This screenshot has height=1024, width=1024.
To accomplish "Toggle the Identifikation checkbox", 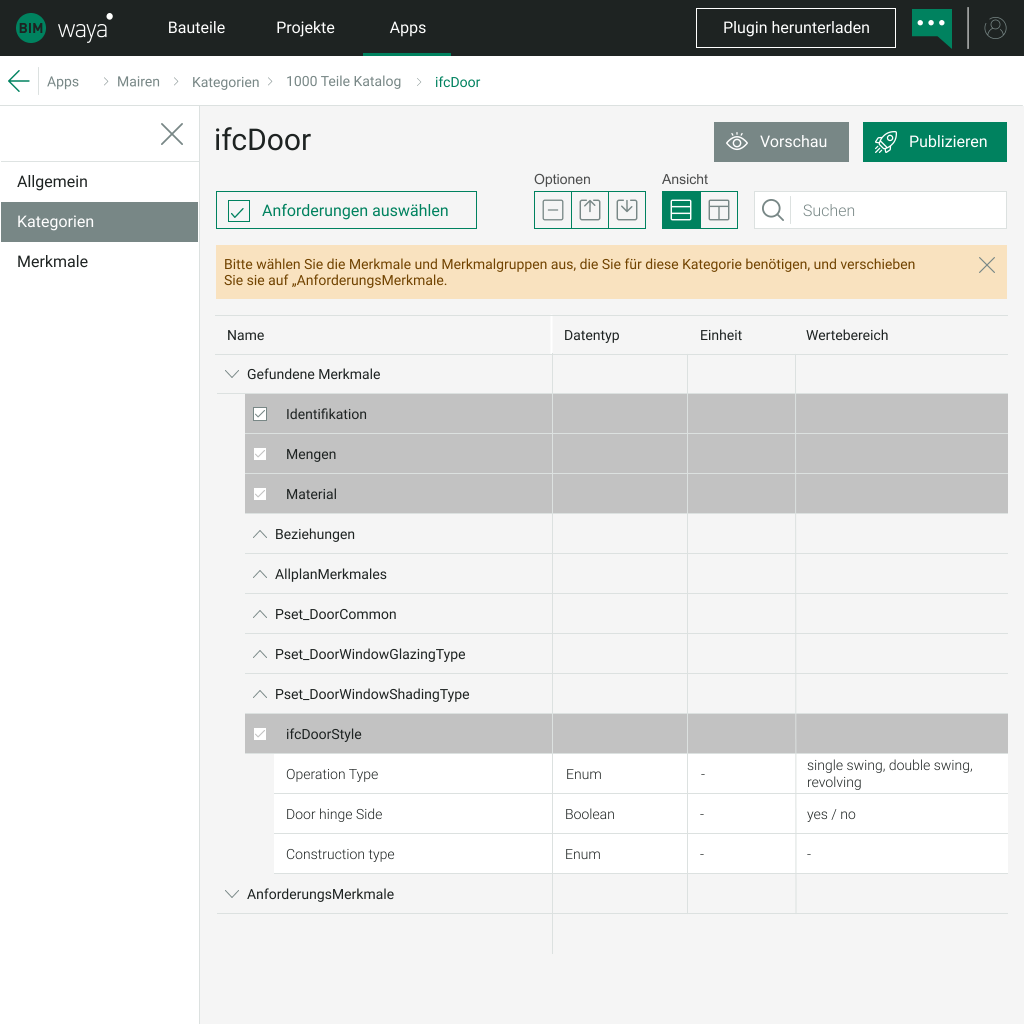I will point(260,414).
